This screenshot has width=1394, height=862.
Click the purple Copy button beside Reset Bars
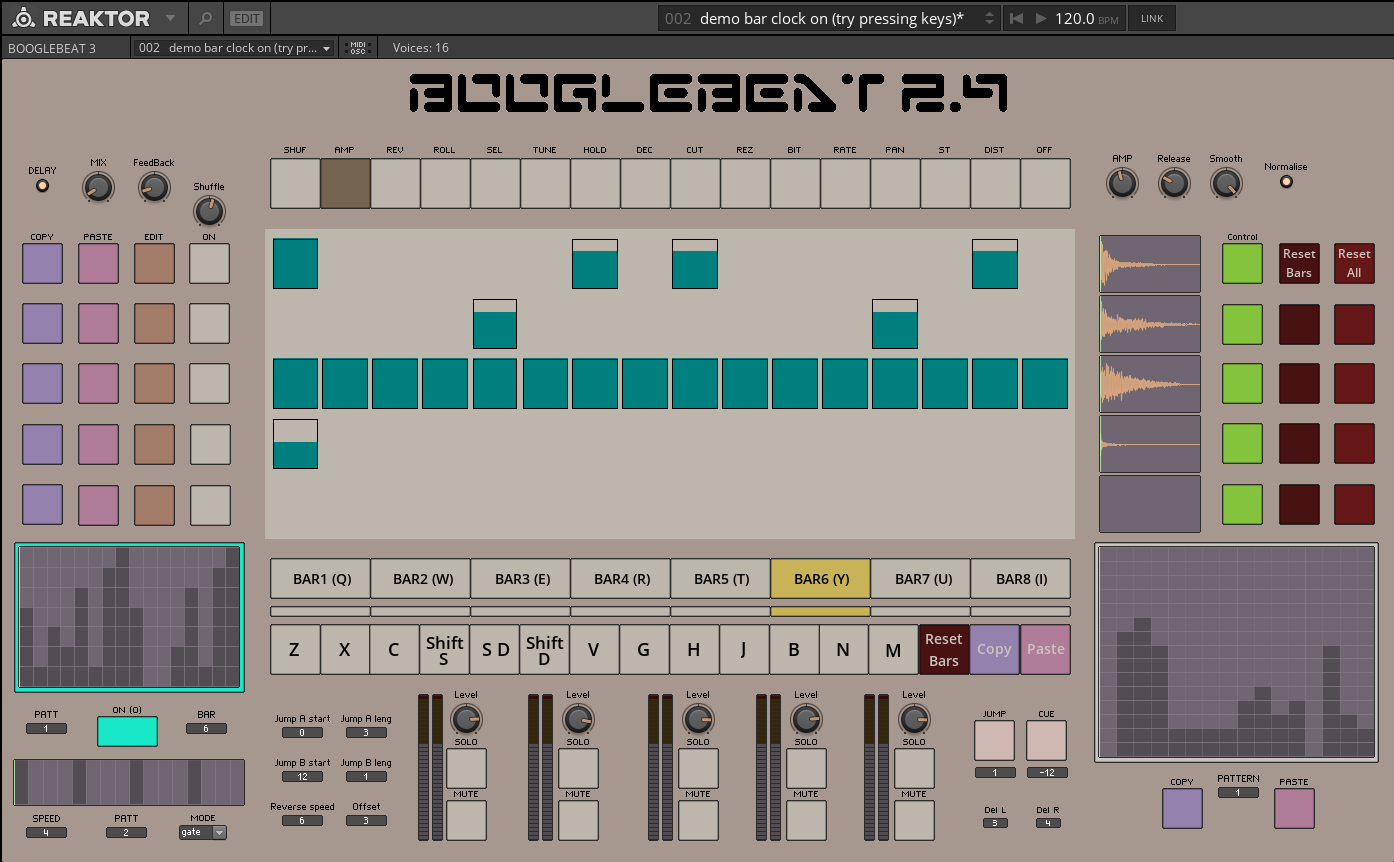994,650
